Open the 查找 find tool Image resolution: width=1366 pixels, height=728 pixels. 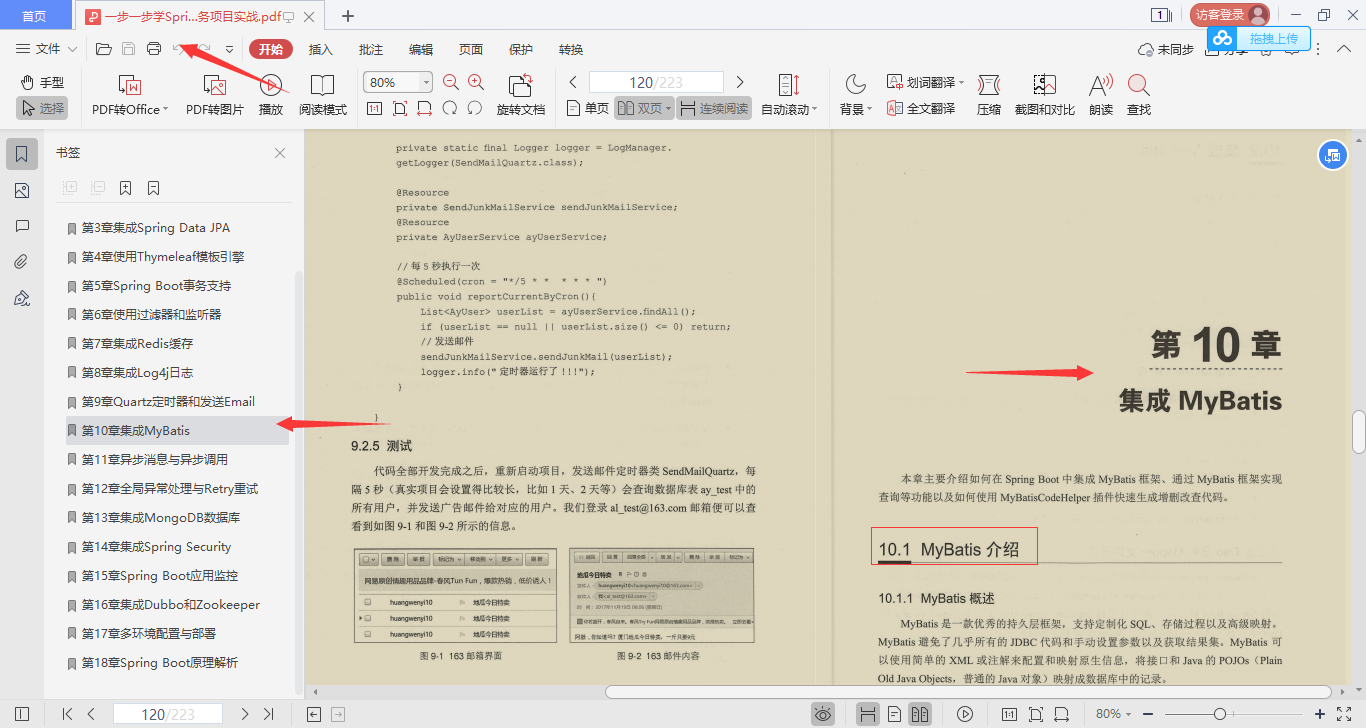click(x=1138, y=96)
